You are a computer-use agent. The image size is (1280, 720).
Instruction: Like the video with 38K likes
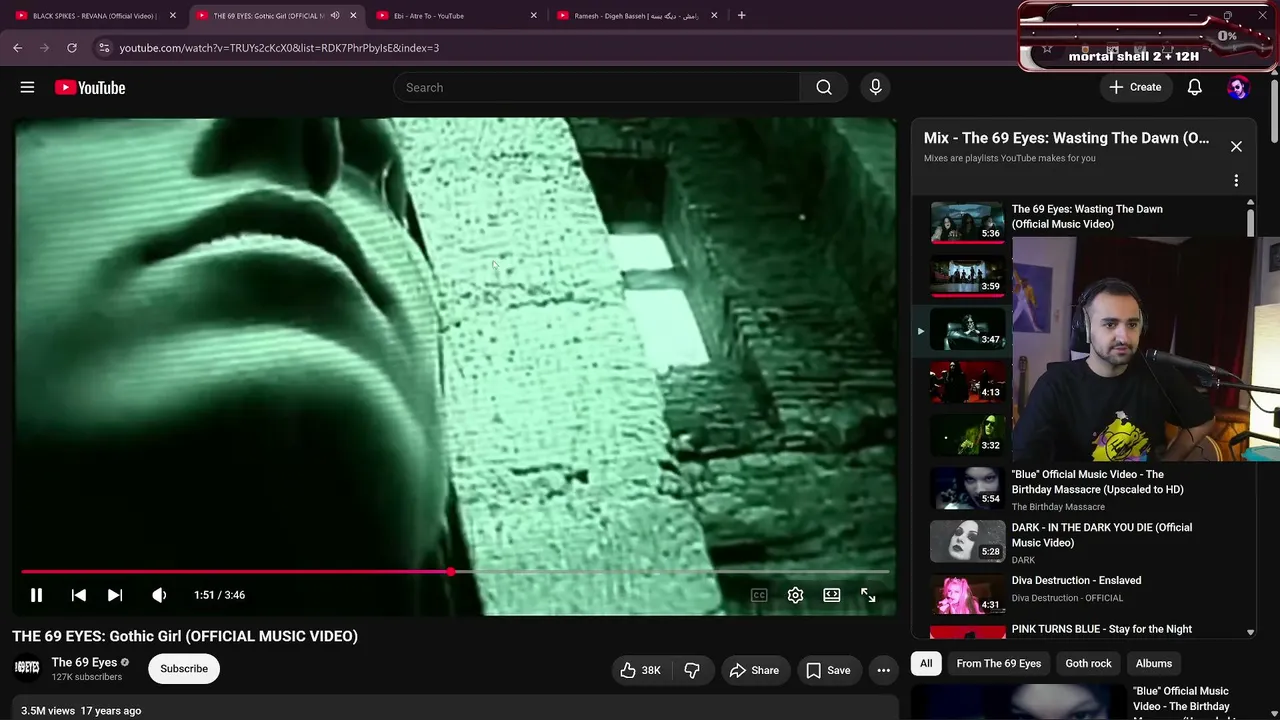pos(640,670)
